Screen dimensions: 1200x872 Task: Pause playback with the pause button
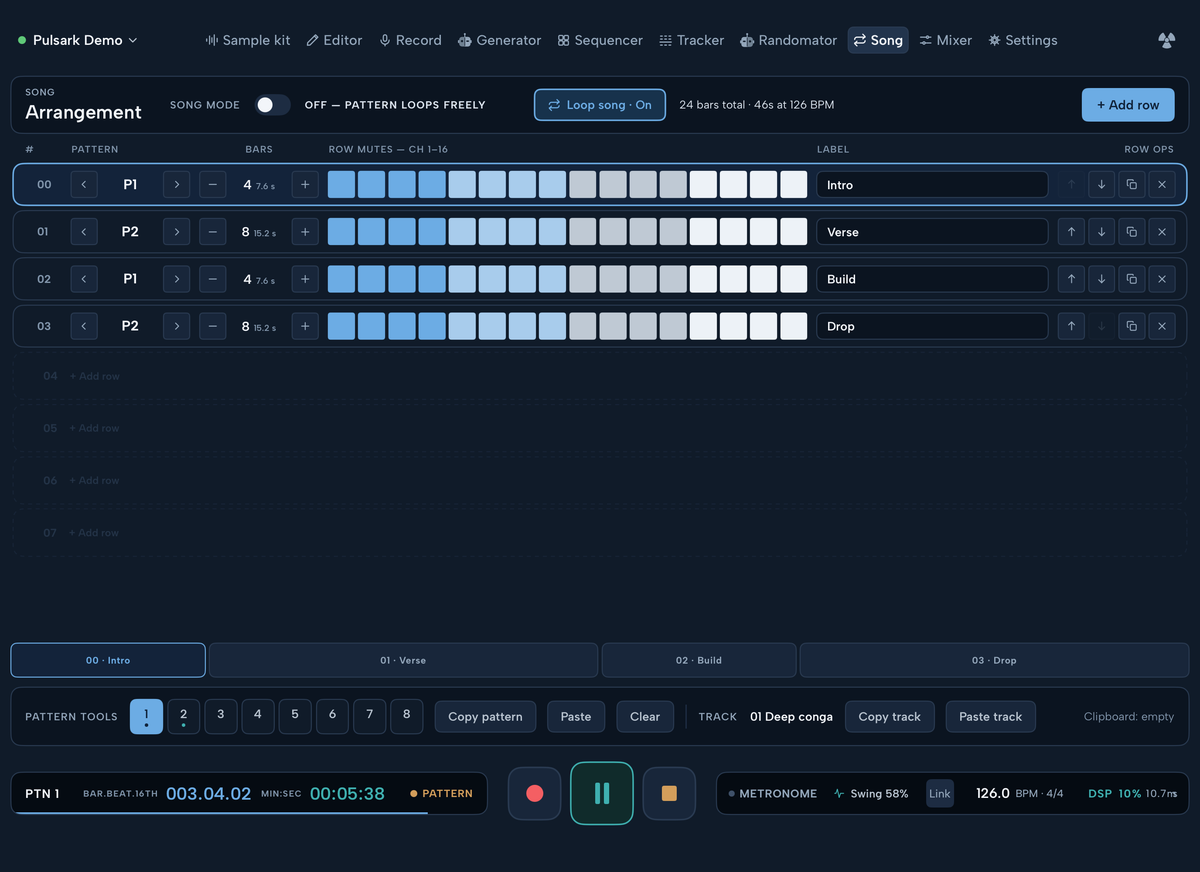[602, 793]
